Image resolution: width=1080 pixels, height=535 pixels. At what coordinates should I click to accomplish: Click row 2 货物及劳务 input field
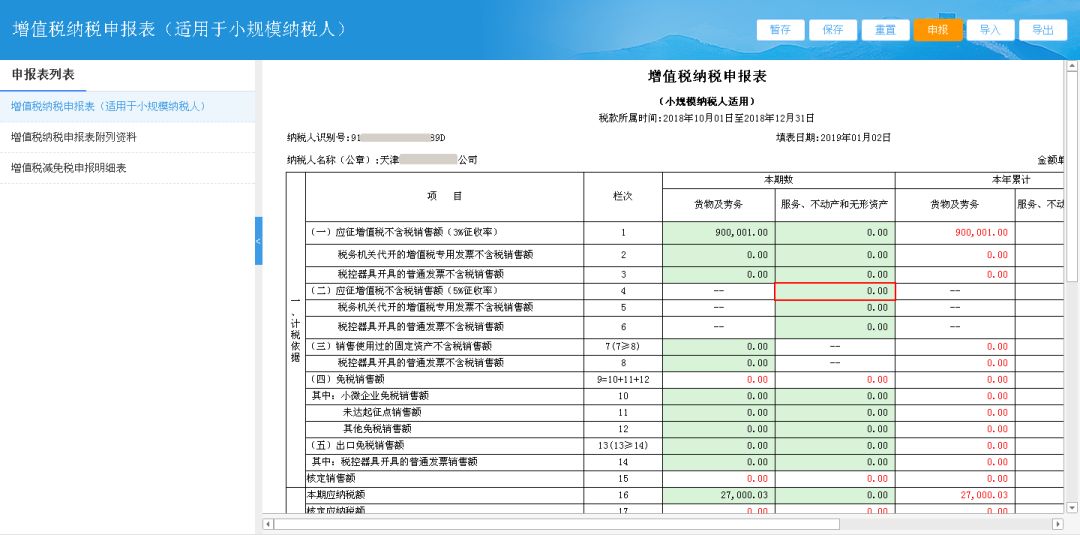(x=718, y=255)
